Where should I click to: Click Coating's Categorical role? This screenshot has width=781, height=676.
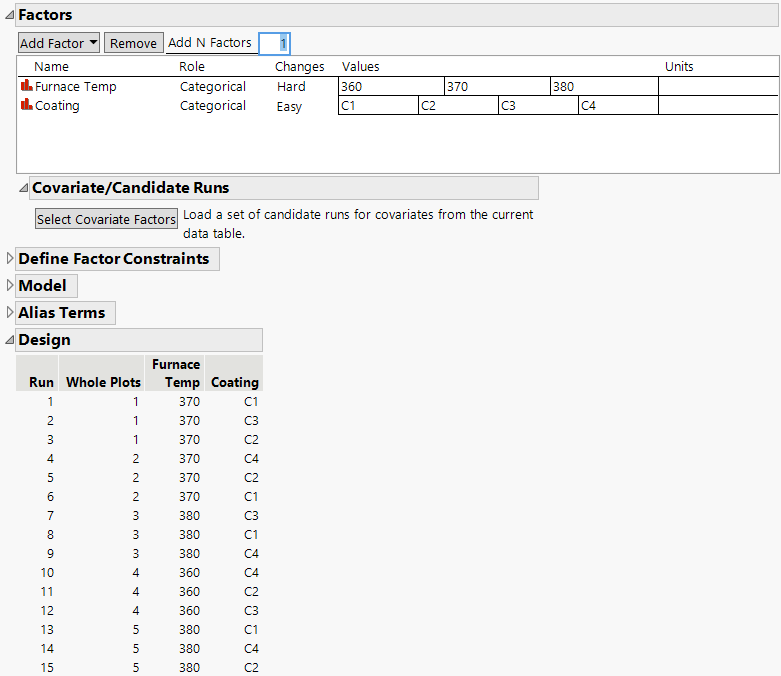213,106
